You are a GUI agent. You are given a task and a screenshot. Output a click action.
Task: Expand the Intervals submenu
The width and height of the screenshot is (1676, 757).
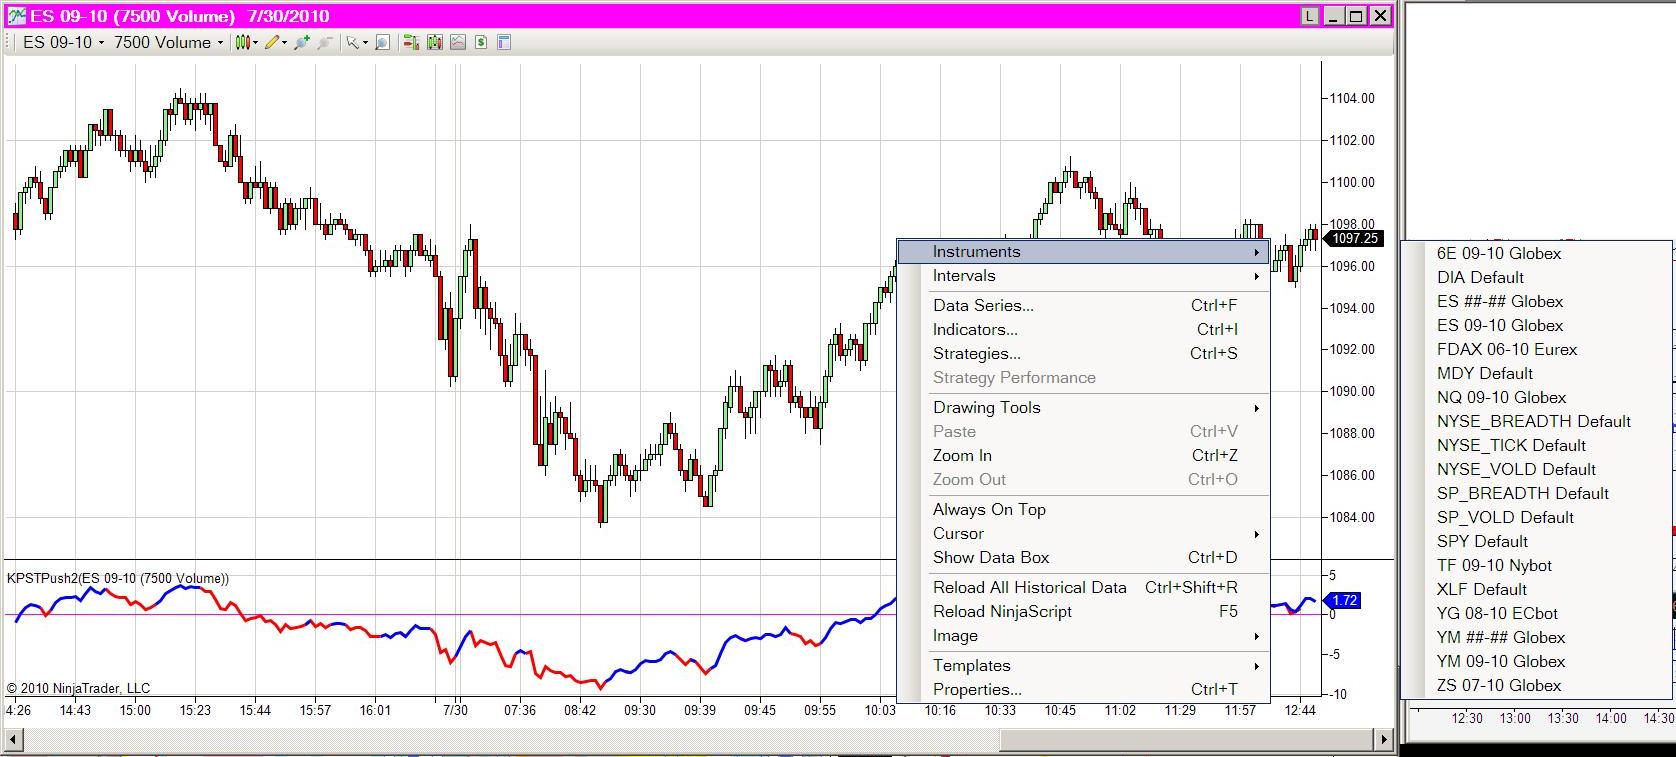pyautogui.click(x=1083, y=276)
